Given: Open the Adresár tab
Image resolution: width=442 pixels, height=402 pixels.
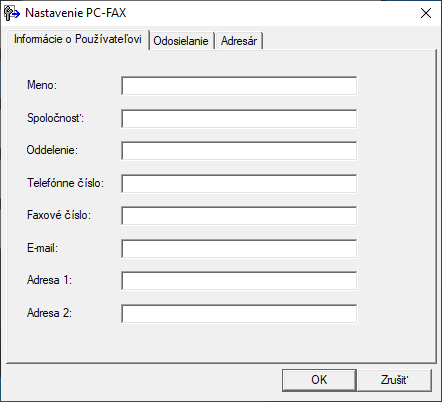Looking at the screenshot, I should (239, 41).
